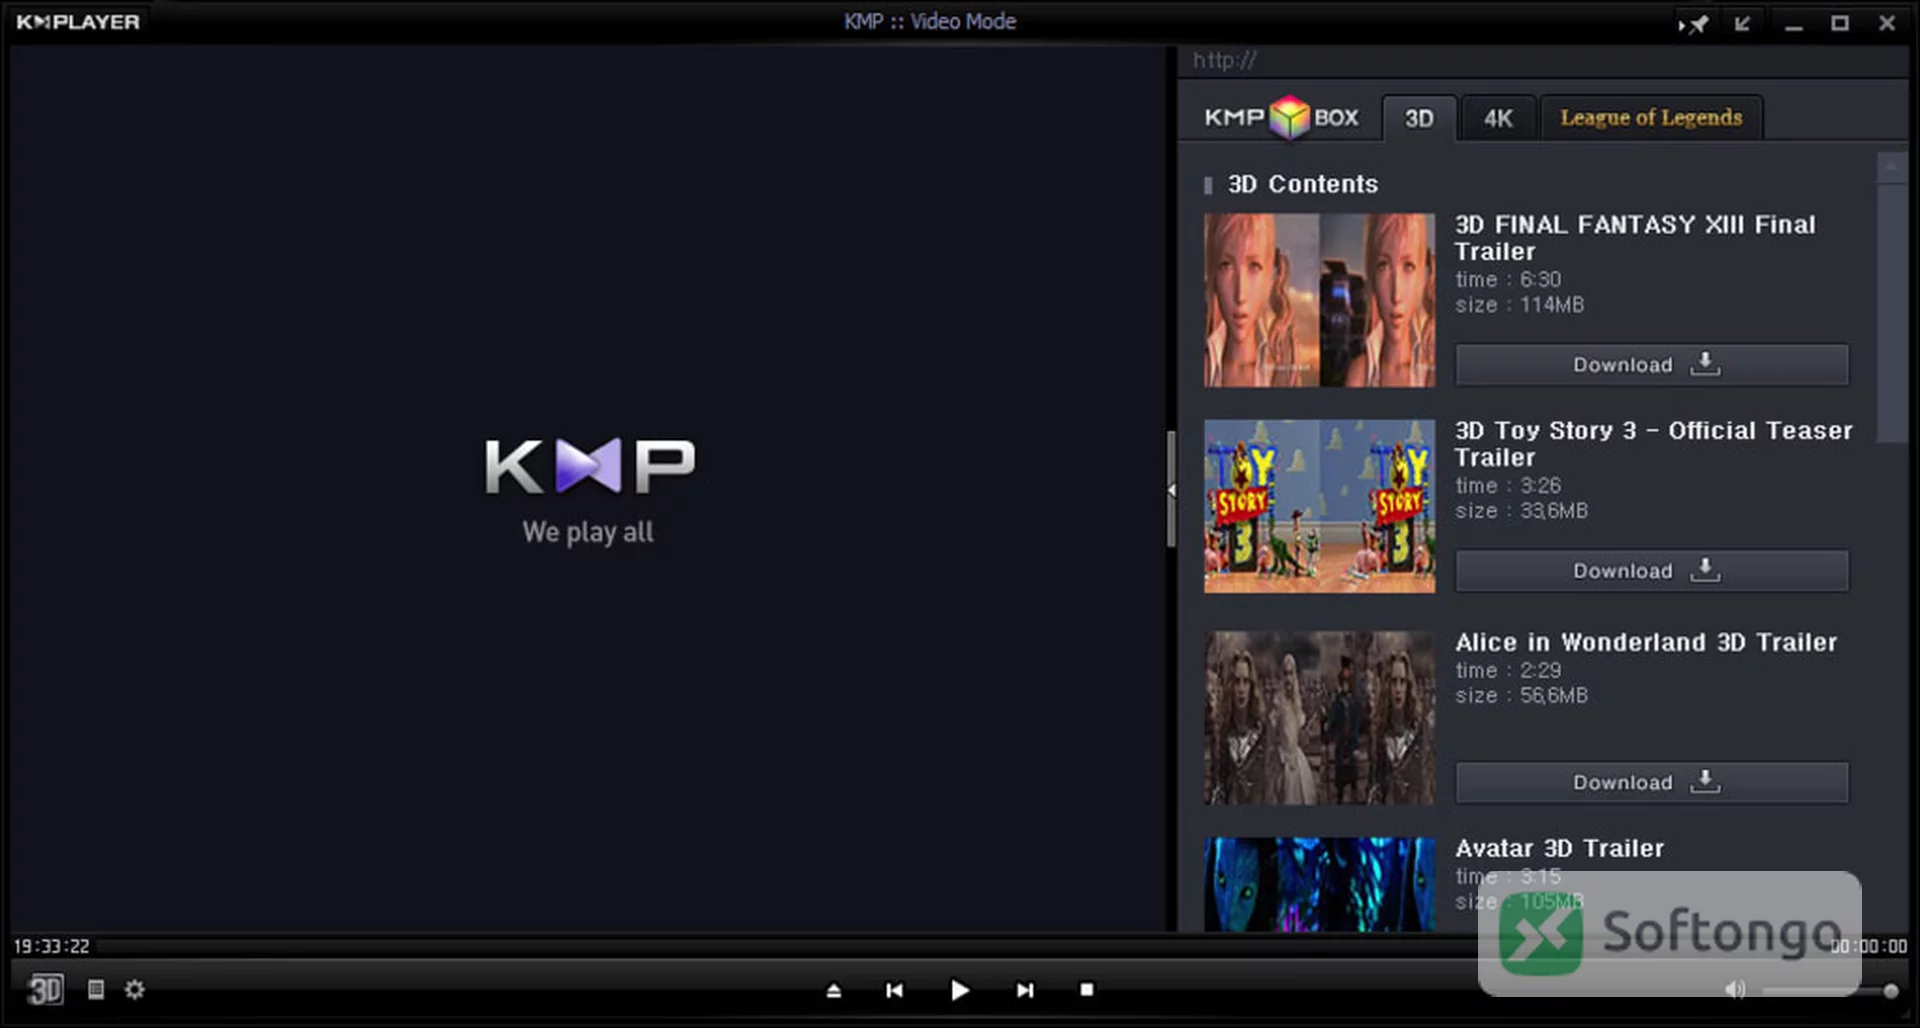The height and width of the screenshot is (1028, 1920).
Task: Open the League of Legends tab
Action: pyautogui.click(x=1651, y=118)
